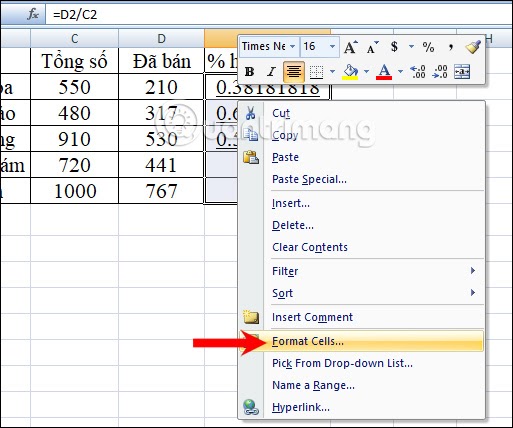Toggle center alignment in mini toolbar
Screen dimensions: 513x428
(x=294, y=72)
